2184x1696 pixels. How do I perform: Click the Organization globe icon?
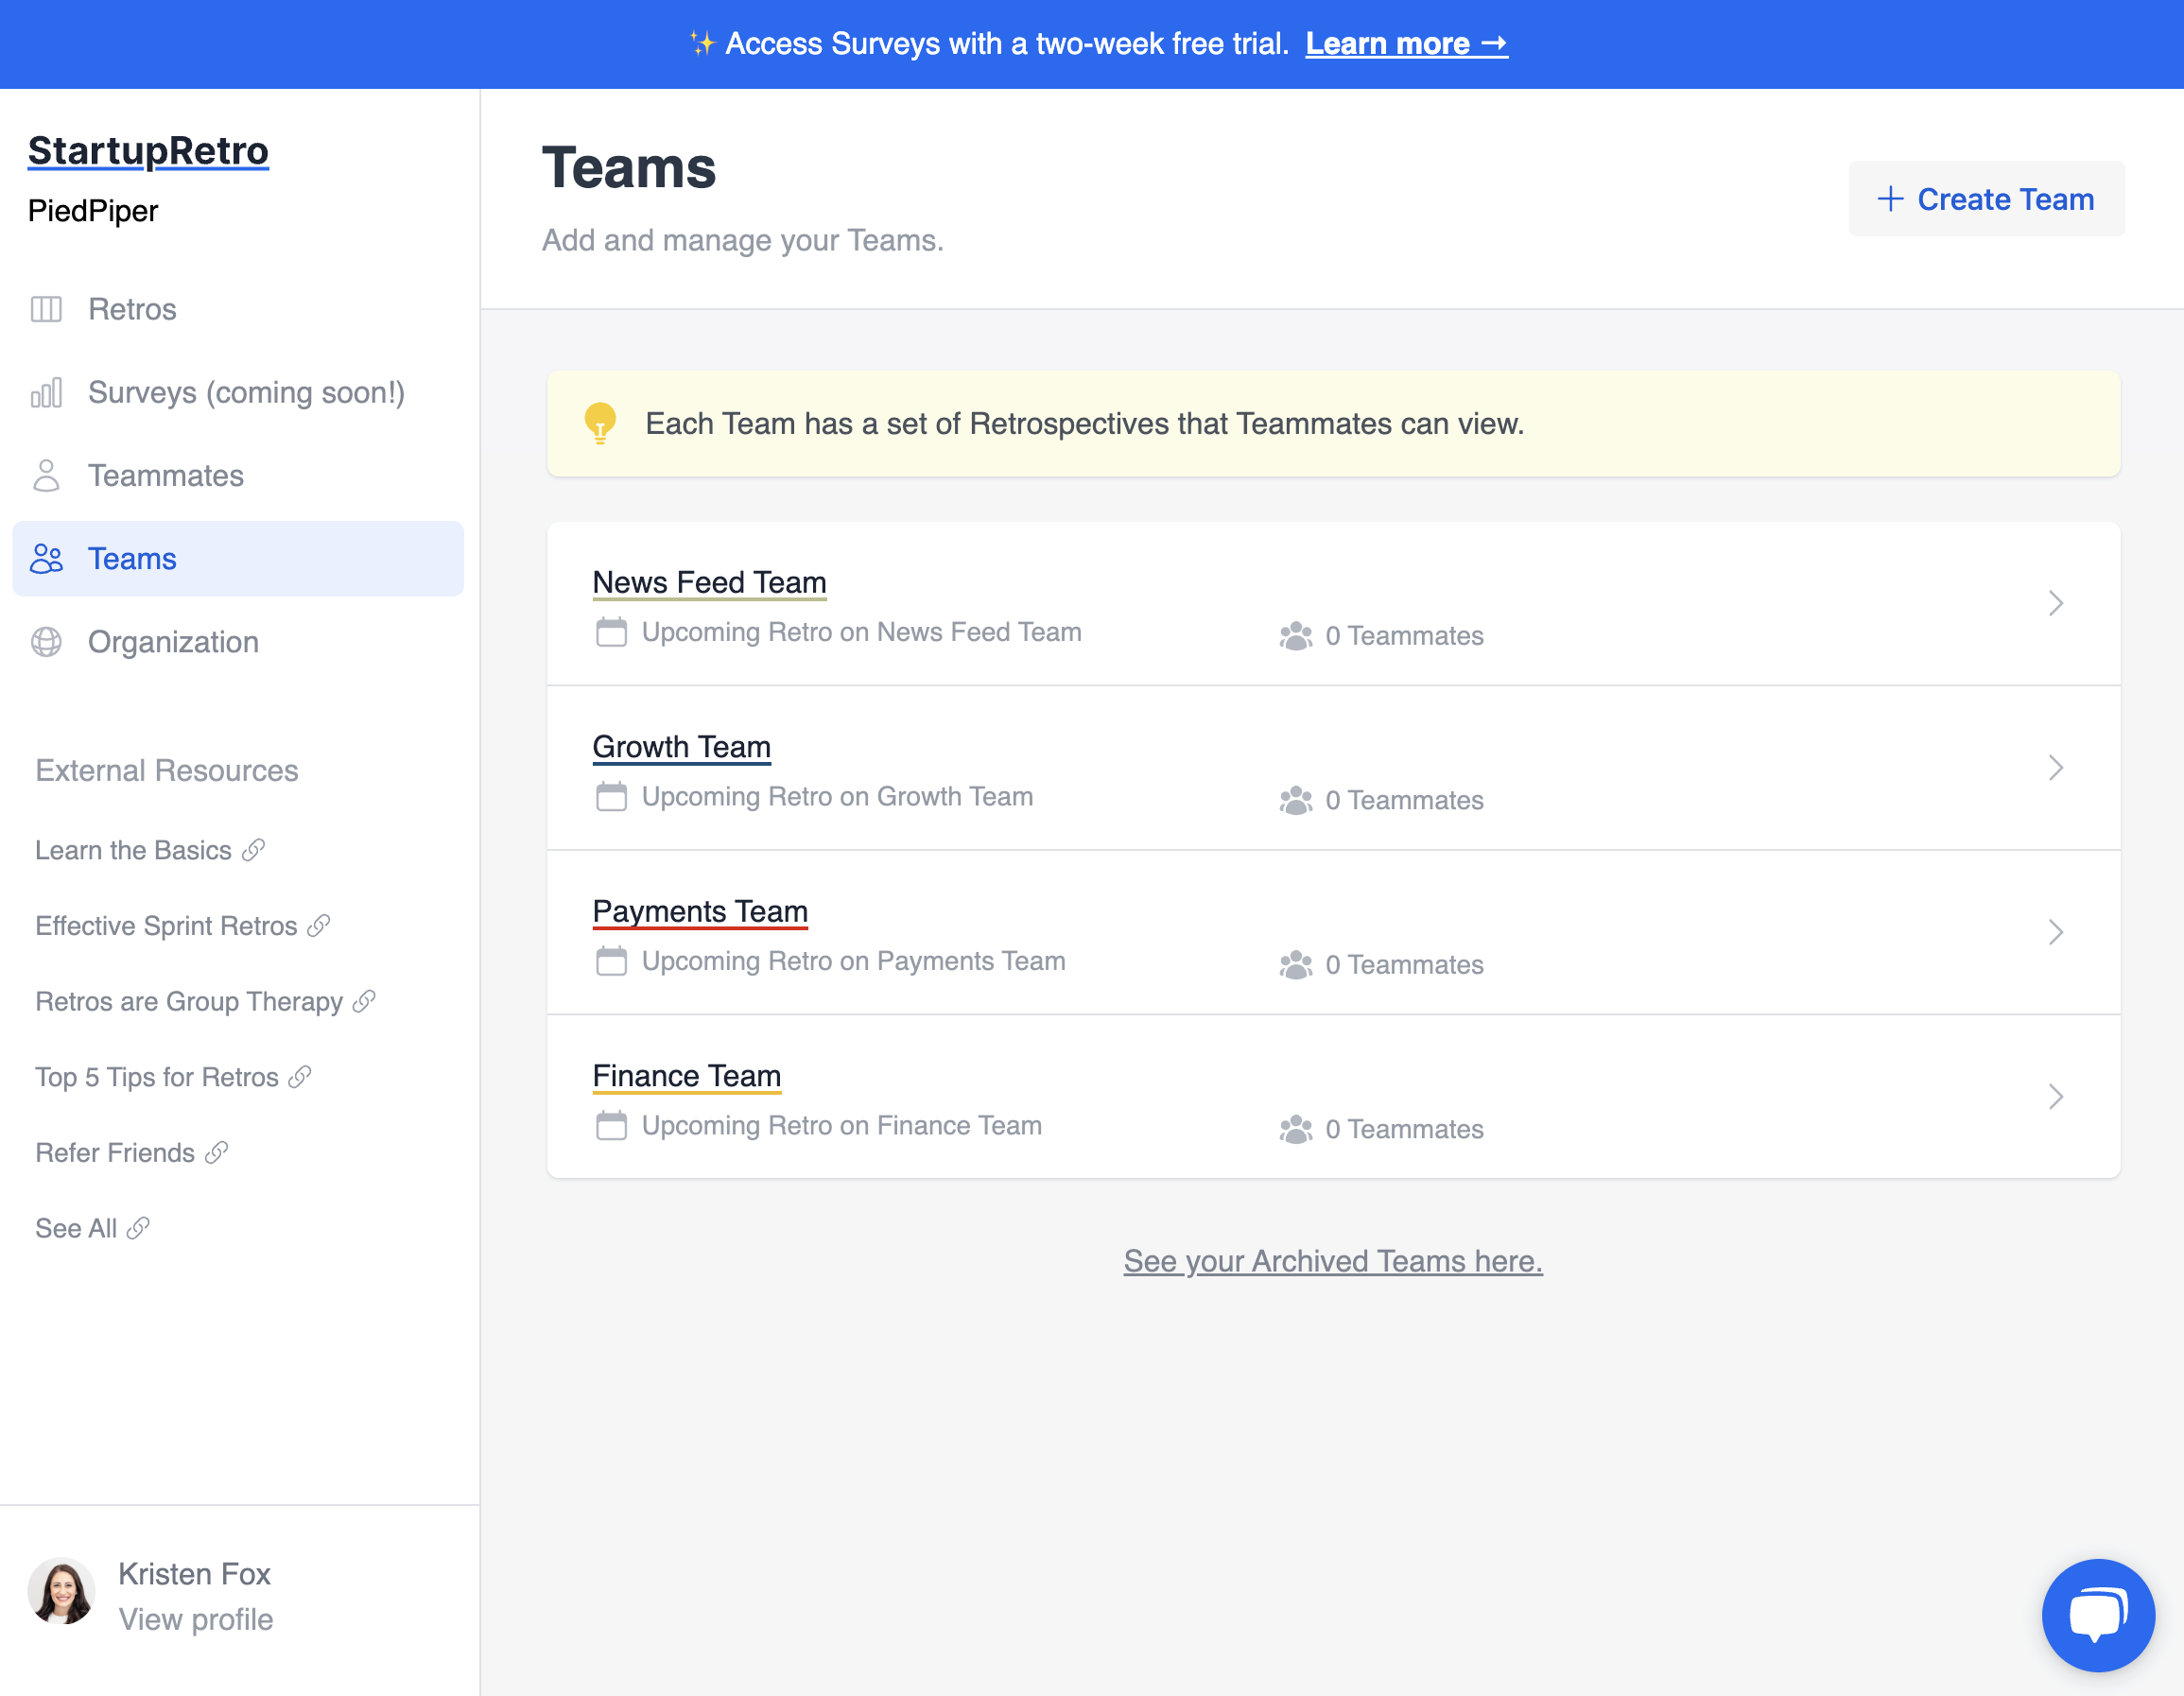(46, 642)
